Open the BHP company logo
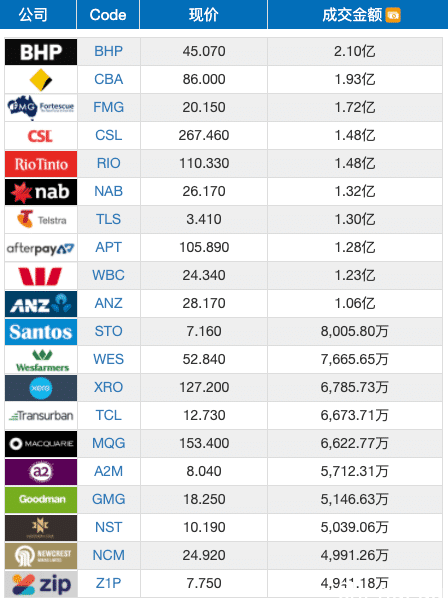Screen dimensions: 448x604 pyautogui.click(x=41, y=52)
